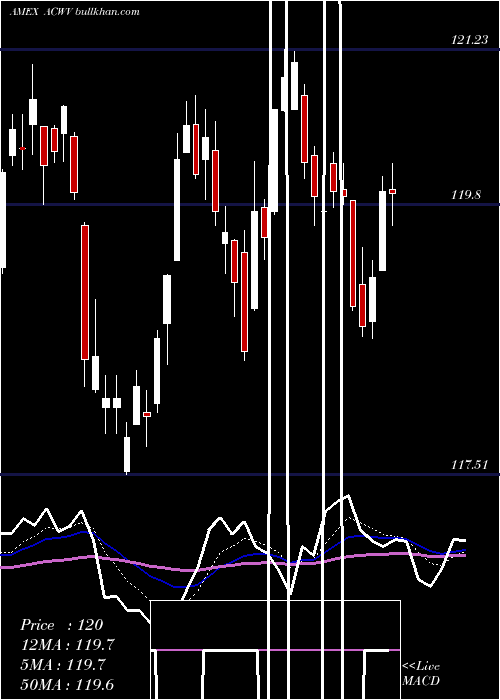Click the 50MA : 119.6 value
The width and height of the screenshot is (500, 700).
click(x=67, y=685)
